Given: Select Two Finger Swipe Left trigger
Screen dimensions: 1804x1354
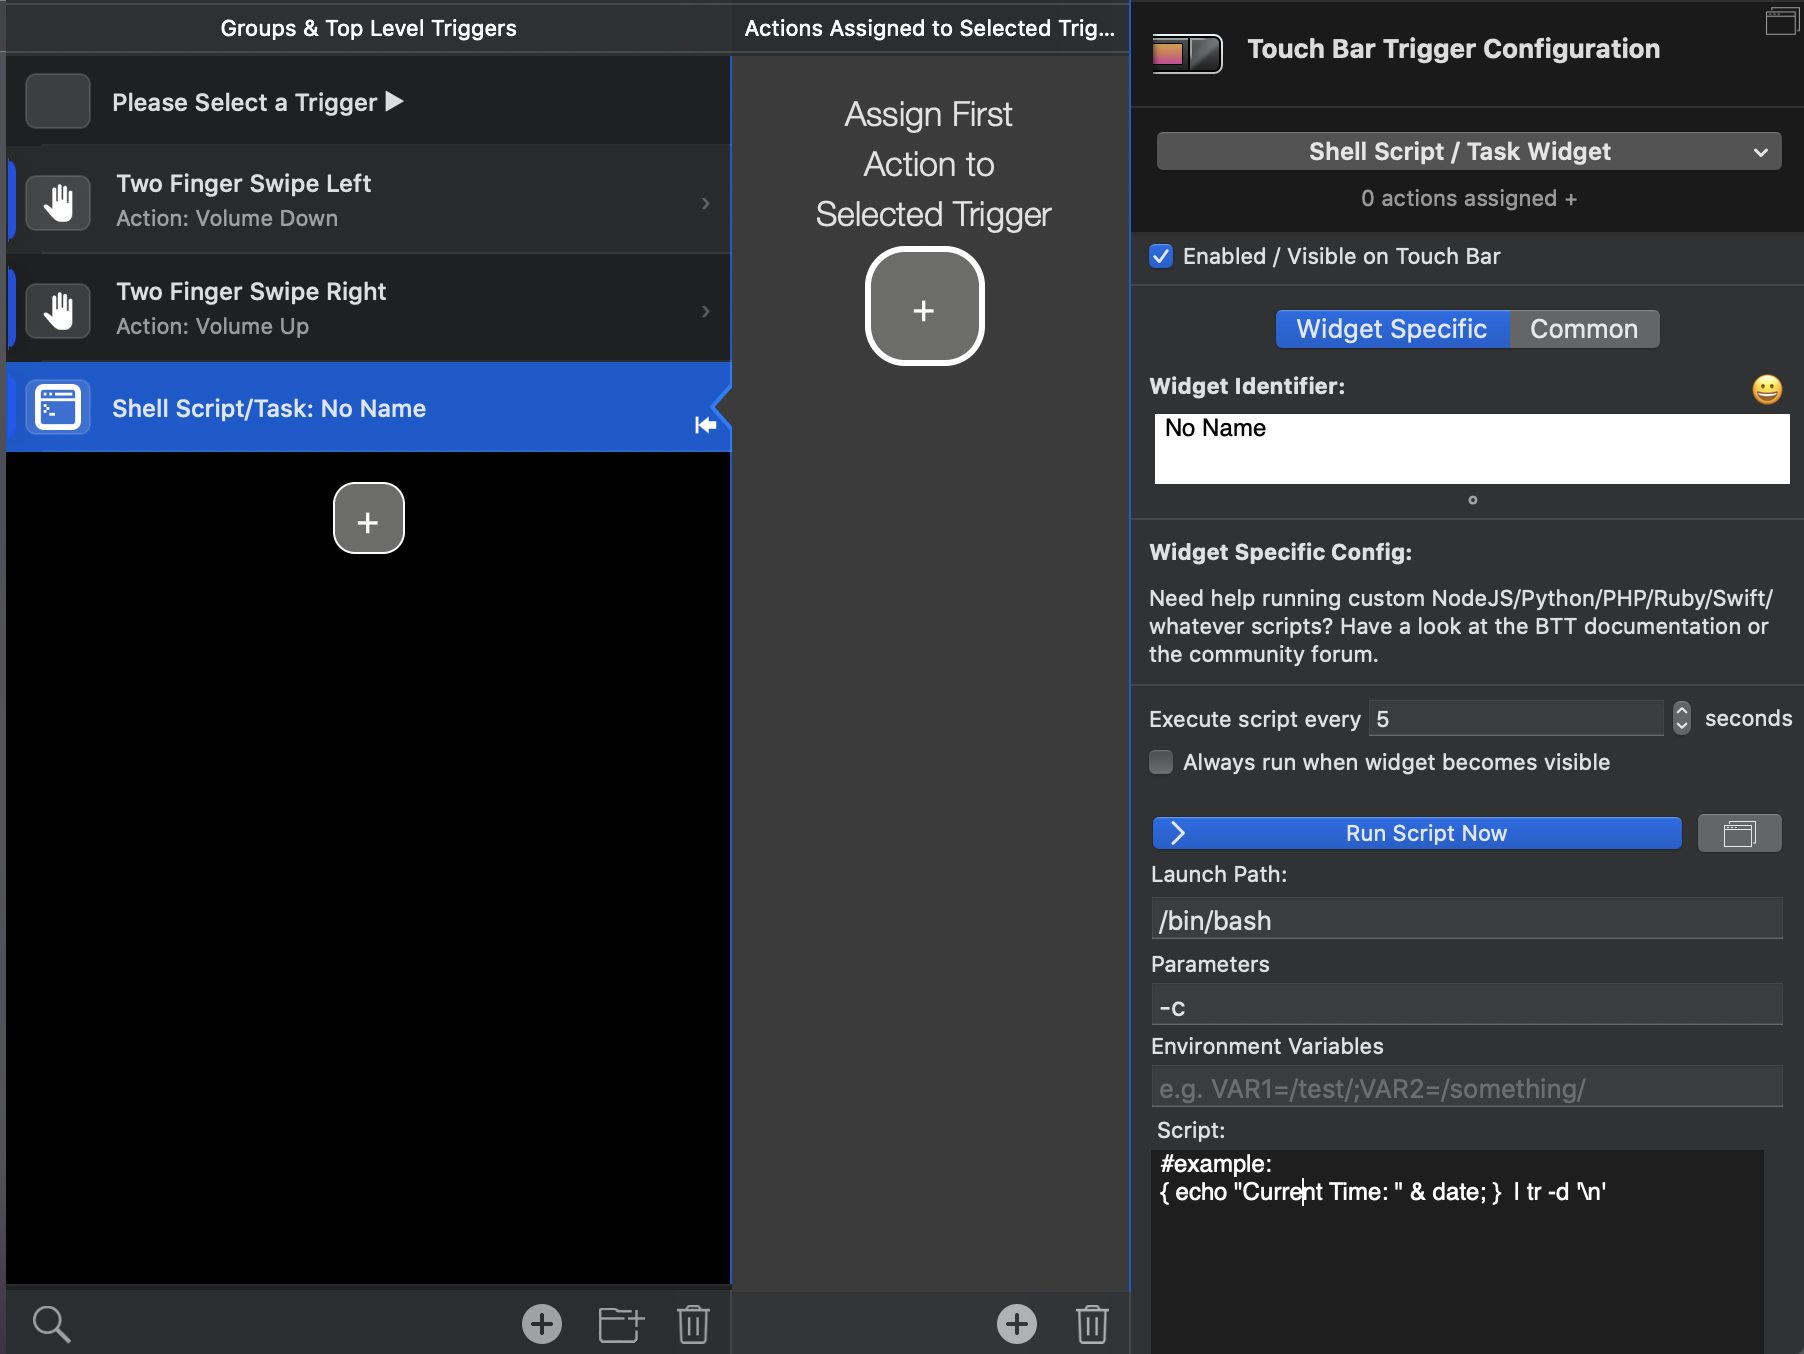Looking at the screenshot, I should pyautogui.click(x=368, y=200).
